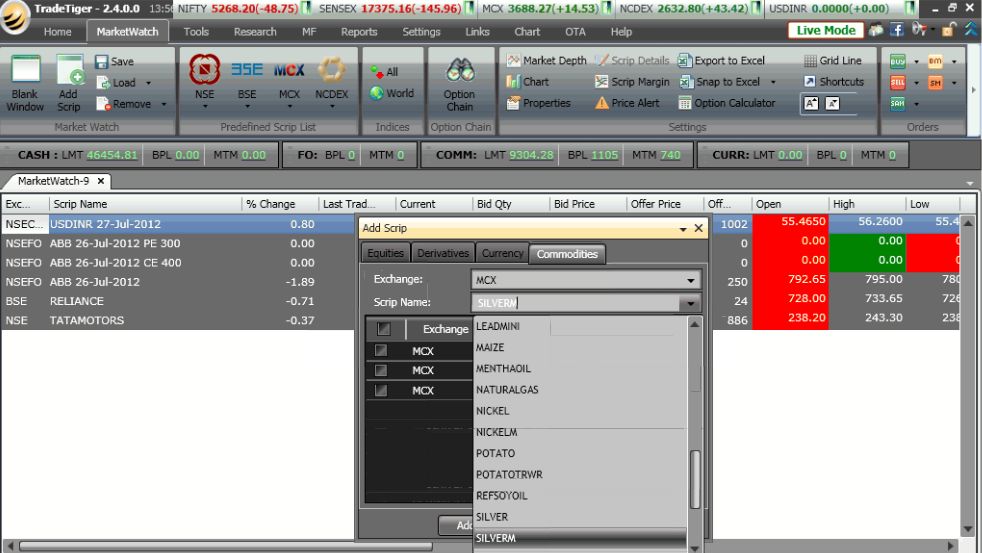The width and height of the screenshot is (982, 553).
Task: Tick the first MCX row checkbox
Action: pos(381,351)
